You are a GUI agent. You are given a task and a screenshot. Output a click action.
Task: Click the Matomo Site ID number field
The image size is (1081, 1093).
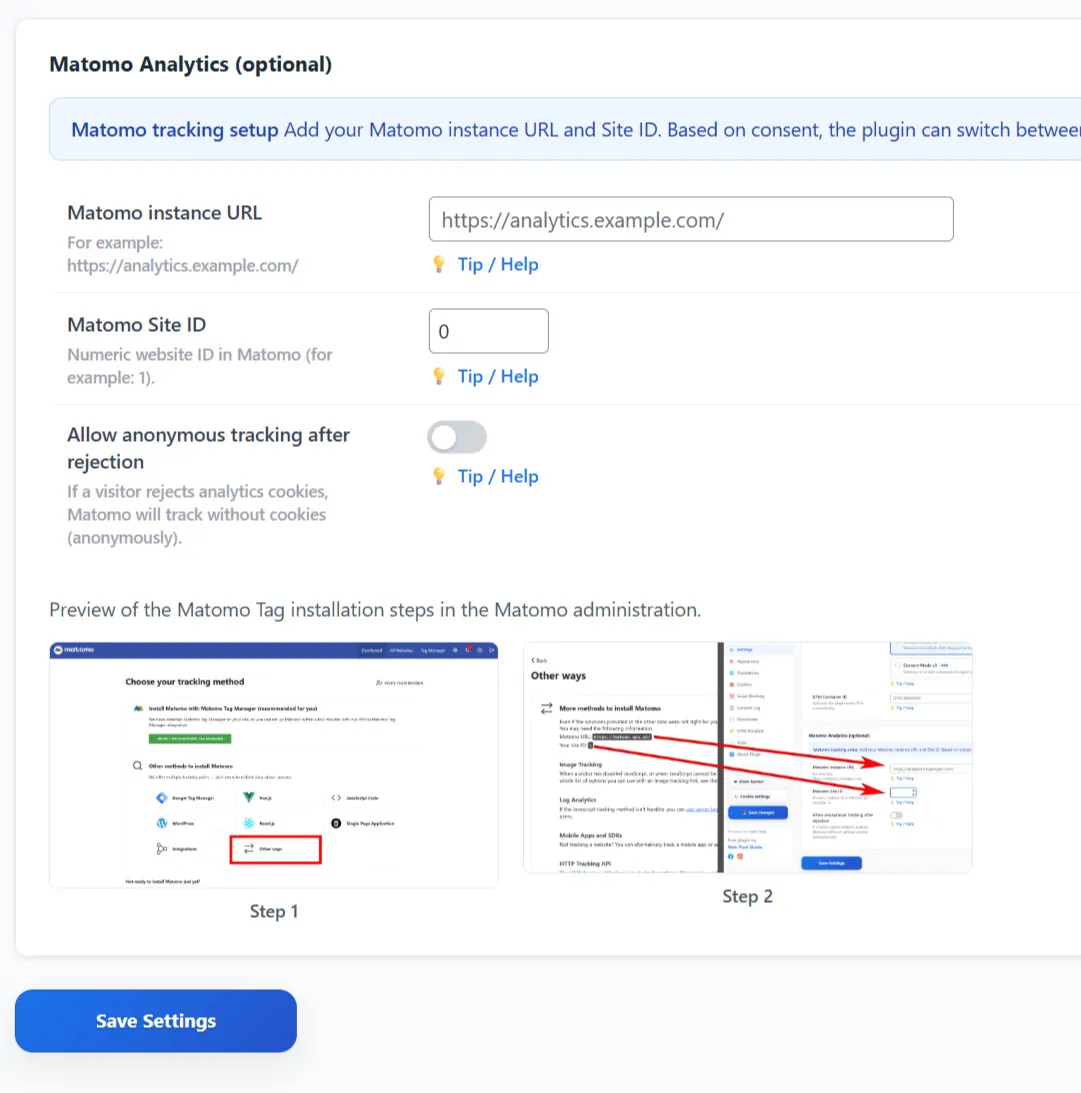(x=489, y=331)
